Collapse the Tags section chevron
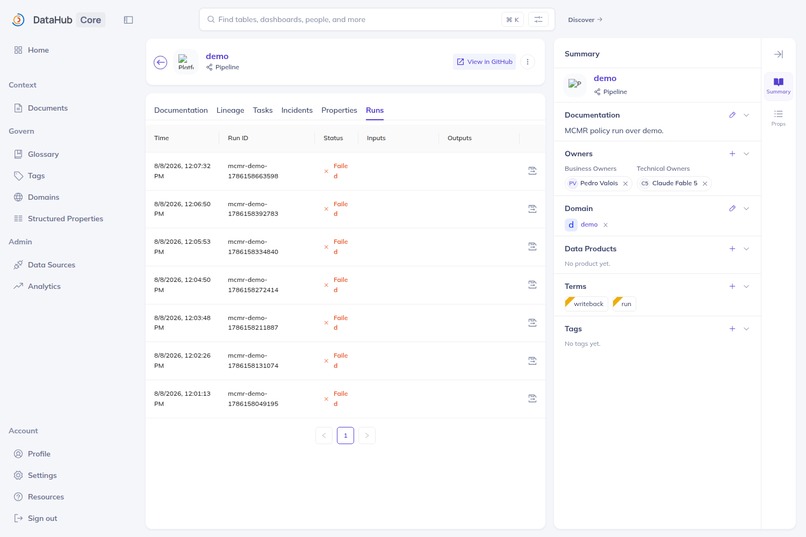This screenshot has width=806, height=537. coord(746,329)
